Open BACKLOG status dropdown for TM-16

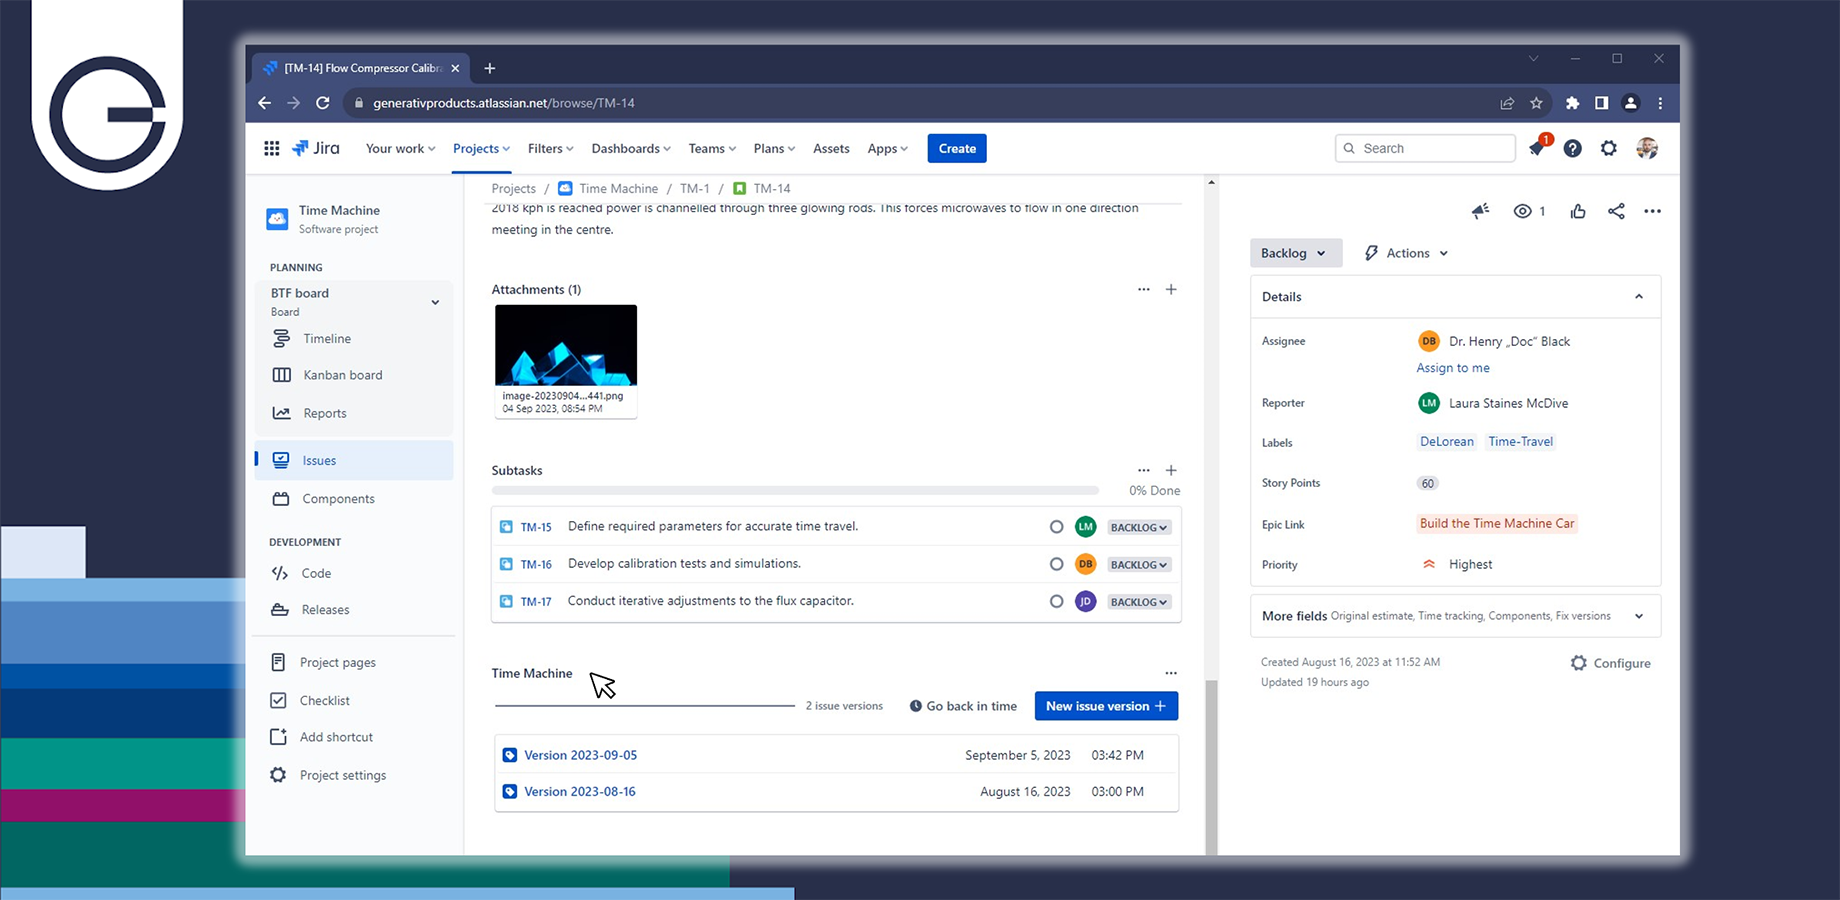pyautogui.click(x=1139, y=565)
